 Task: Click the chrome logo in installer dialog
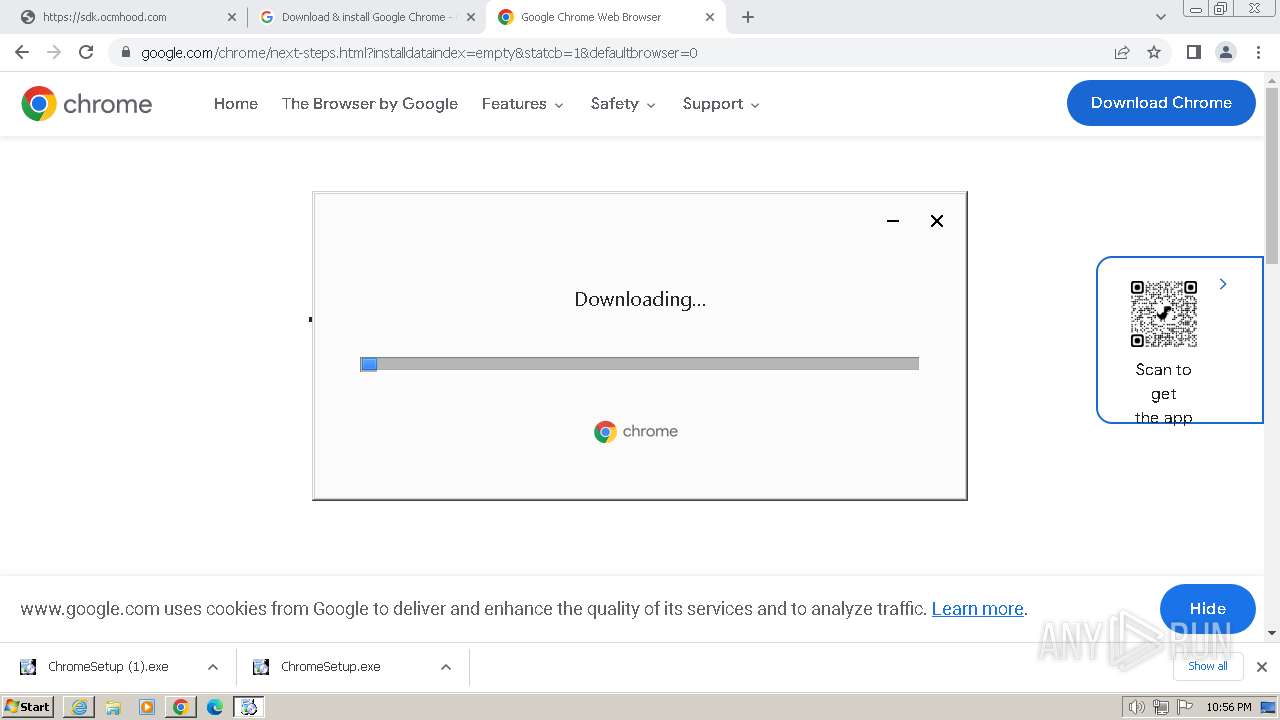click(x=636, y=431)
